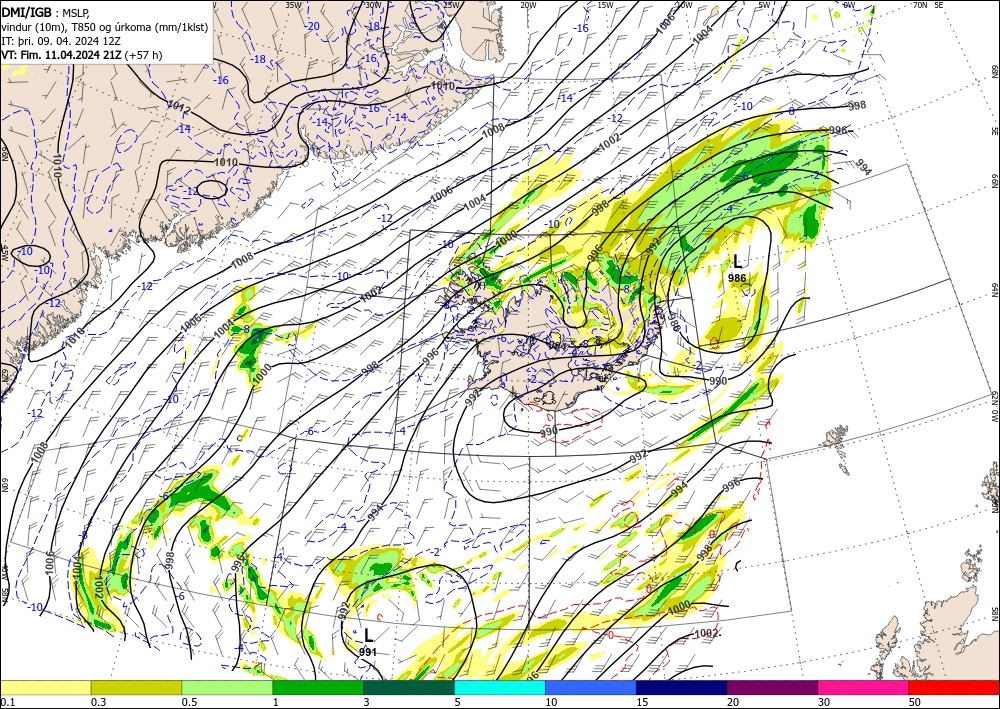Viewport: 1000px width, 709px height.
Task: Click the '986' pressure value text
Action: 737,278
